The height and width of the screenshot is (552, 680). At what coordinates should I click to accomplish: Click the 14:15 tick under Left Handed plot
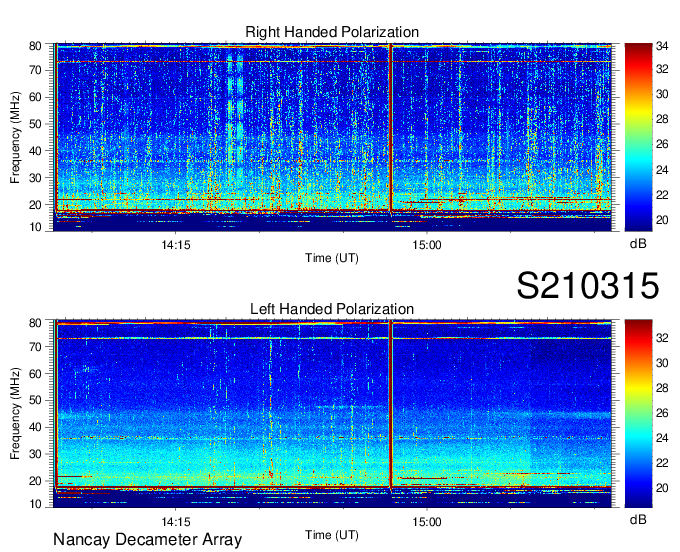click(x=176, y=522)
